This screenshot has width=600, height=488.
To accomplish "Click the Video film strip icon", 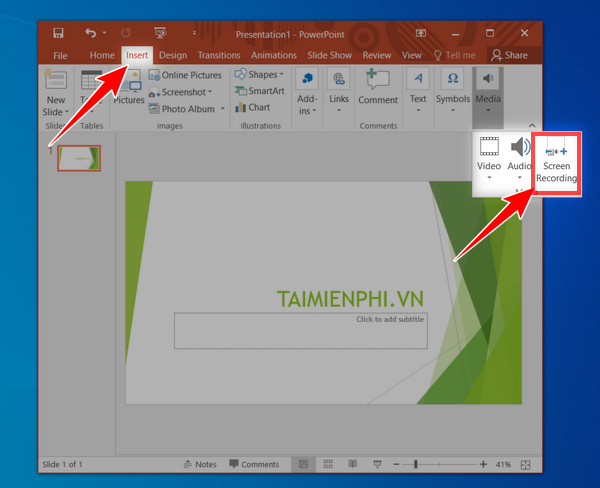I will click(489, 147).
